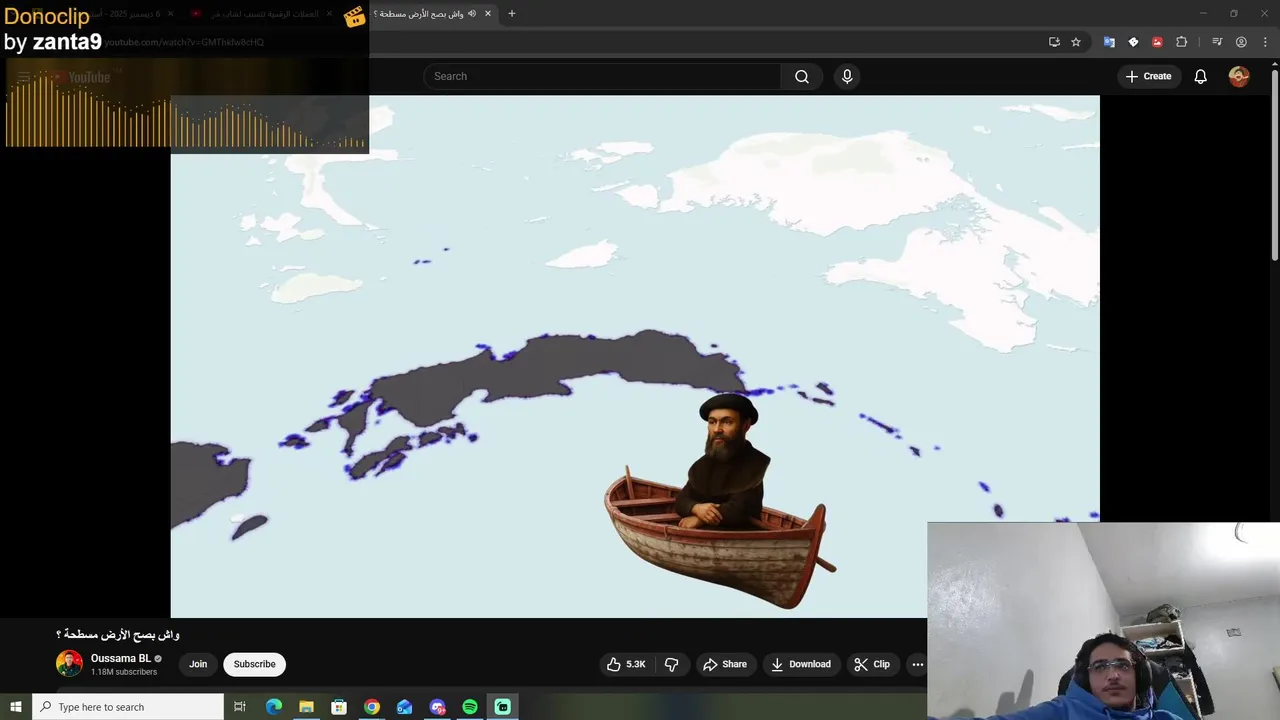
Task: Open Chrome profile icon
Action: click(x=1241, y=42)
